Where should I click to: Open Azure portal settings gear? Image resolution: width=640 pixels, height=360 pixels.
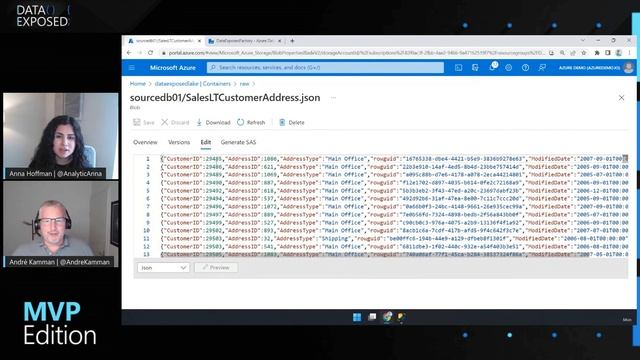509,68
